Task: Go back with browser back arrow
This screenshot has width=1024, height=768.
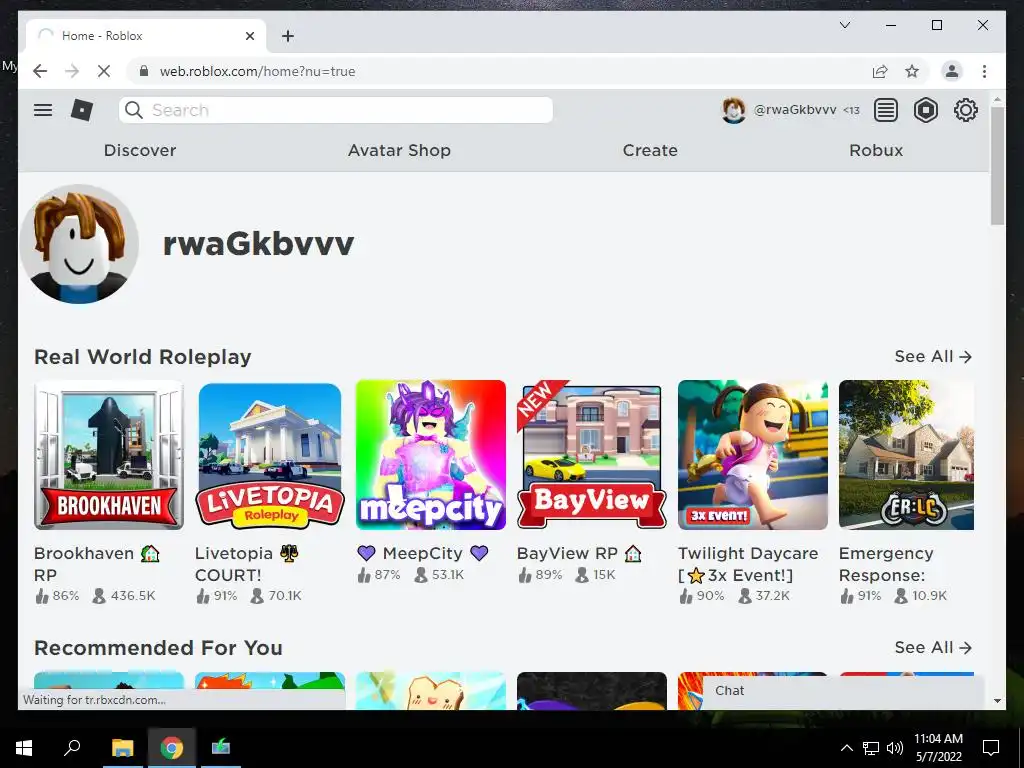Action: coord(40,71)
